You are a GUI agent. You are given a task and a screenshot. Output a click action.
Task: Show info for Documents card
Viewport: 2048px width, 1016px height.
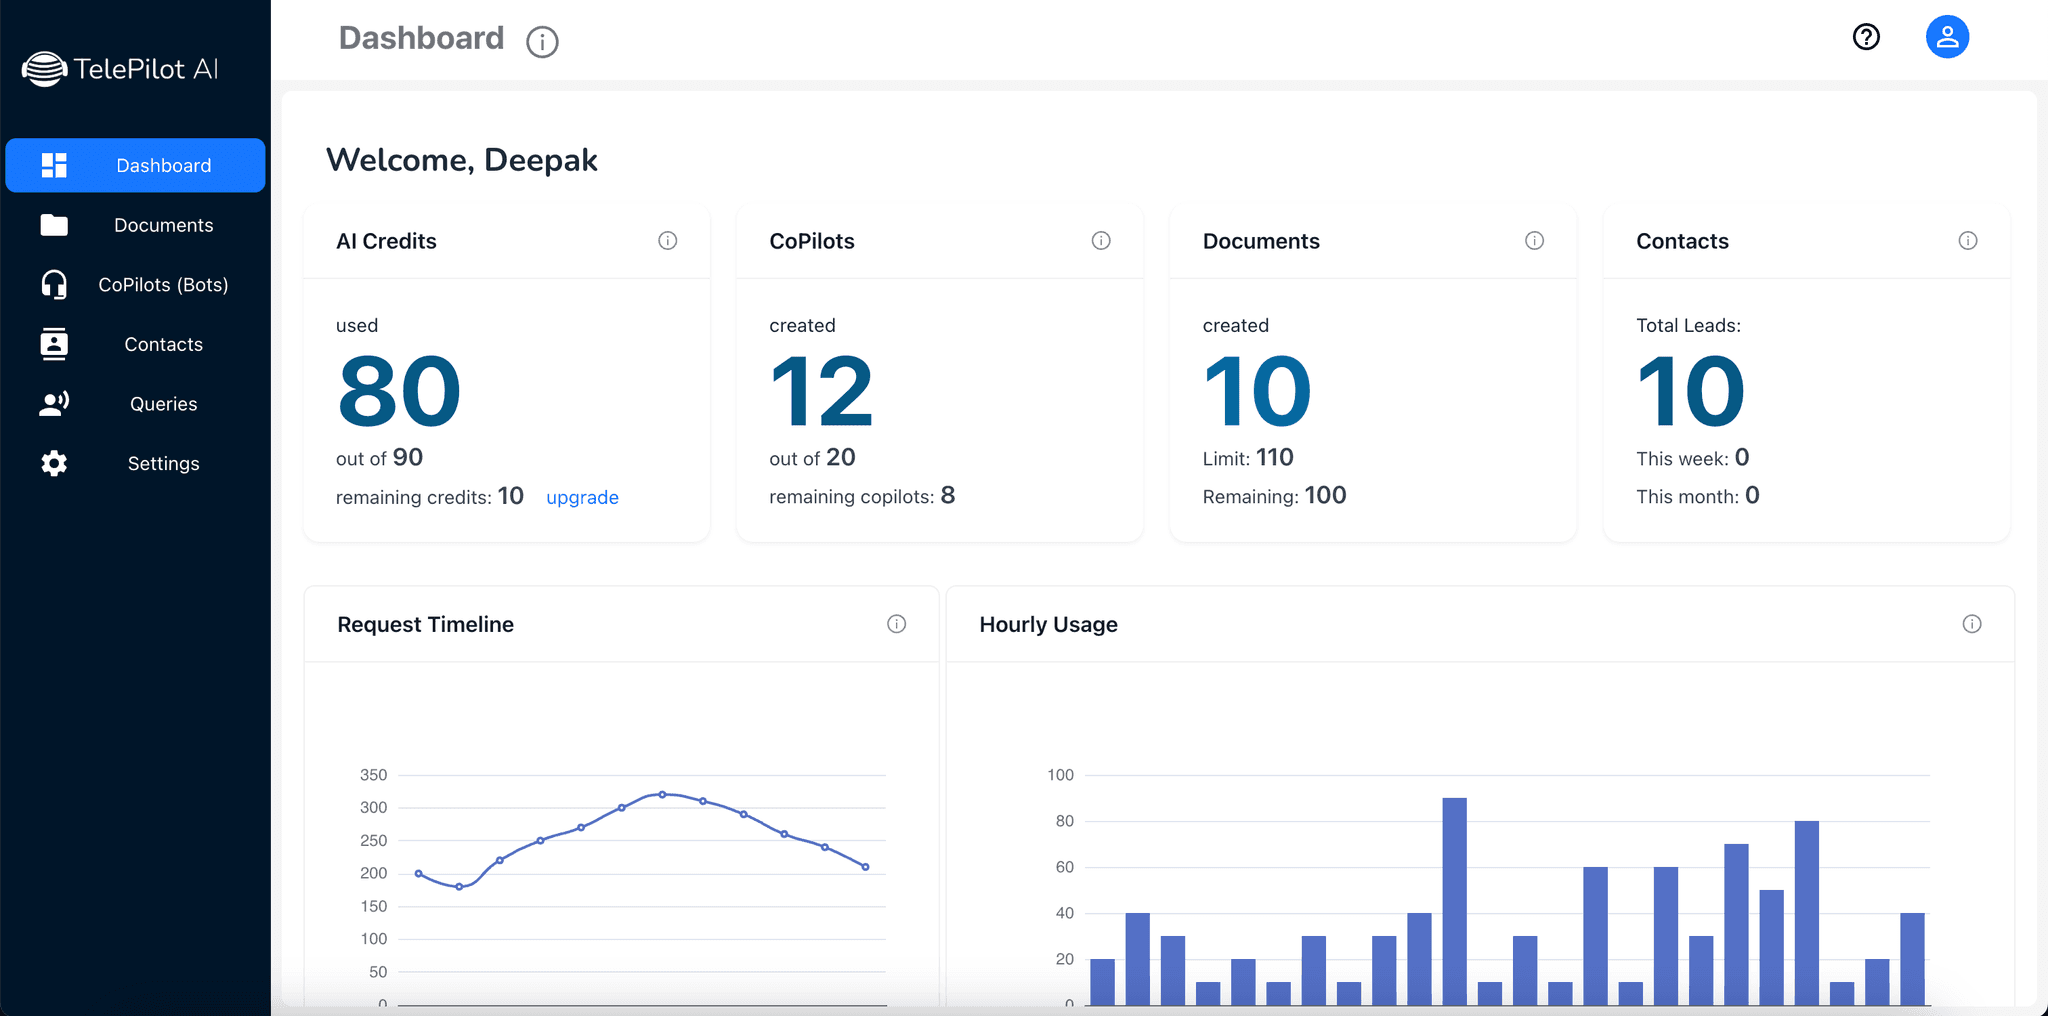1534,241
